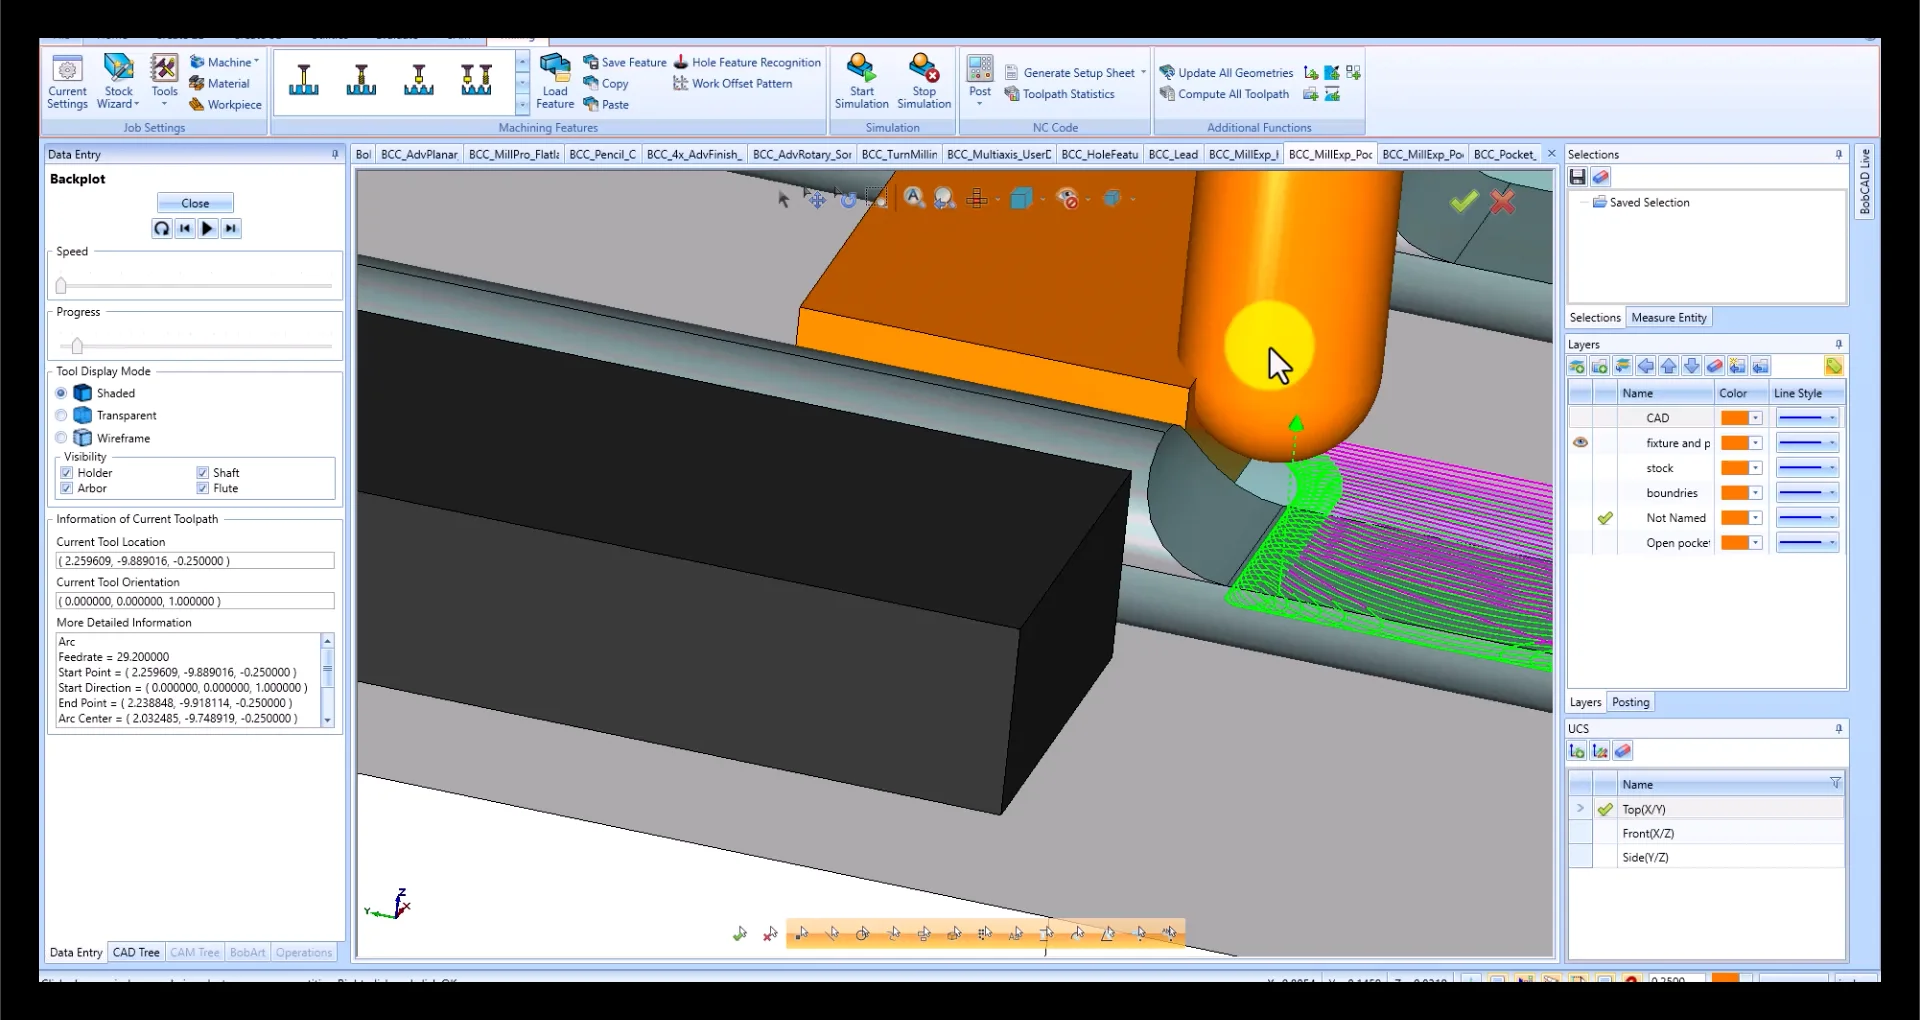This screenshot has width=1920, height=1020.
Task: Close the Backplot panel
Action: 195,203
